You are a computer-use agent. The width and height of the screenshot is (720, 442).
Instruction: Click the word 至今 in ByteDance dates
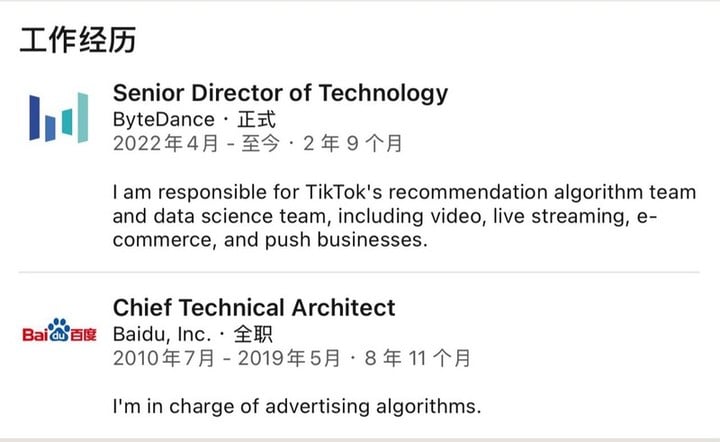point(260,143)
